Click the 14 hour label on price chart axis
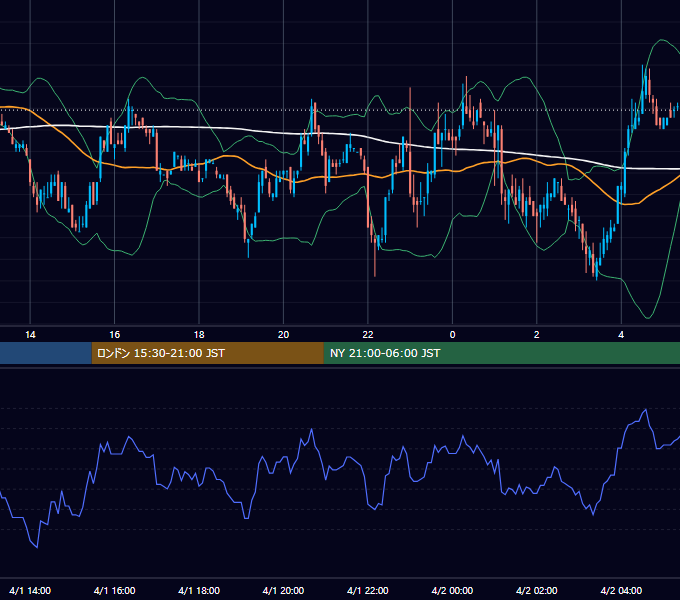 (x=30, y=335)
